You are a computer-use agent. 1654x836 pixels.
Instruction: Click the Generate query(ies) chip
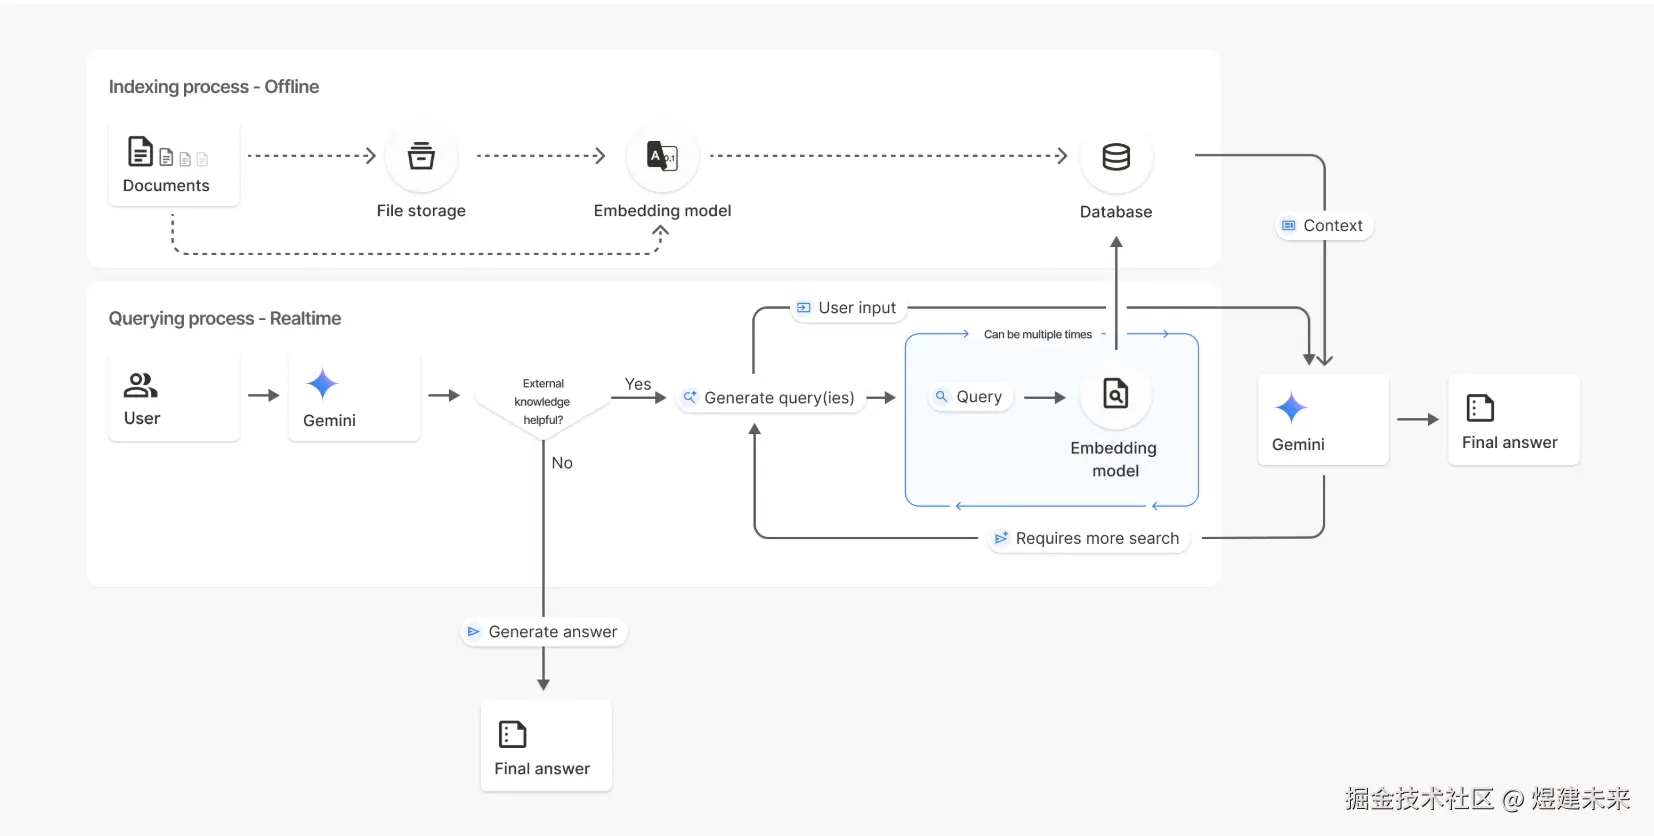[769, 398]
